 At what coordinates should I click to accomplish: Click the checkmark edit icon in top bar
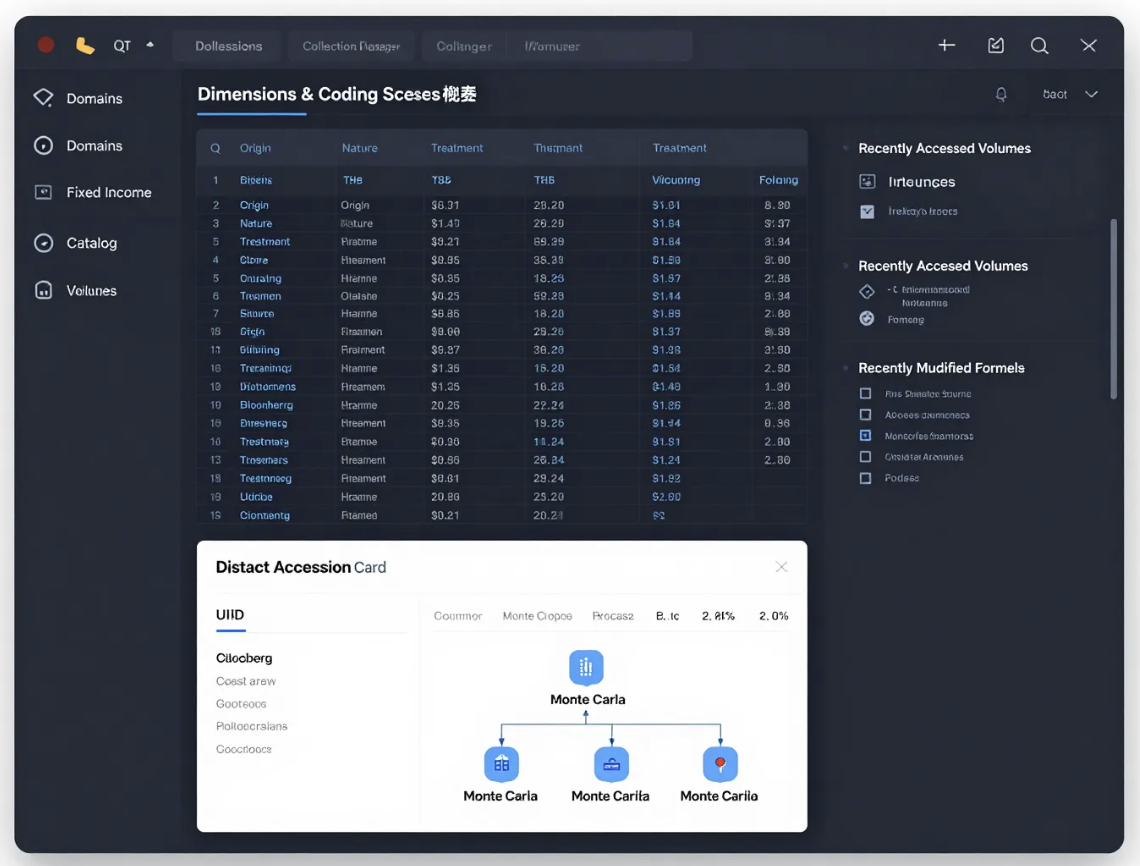(995, 45)
